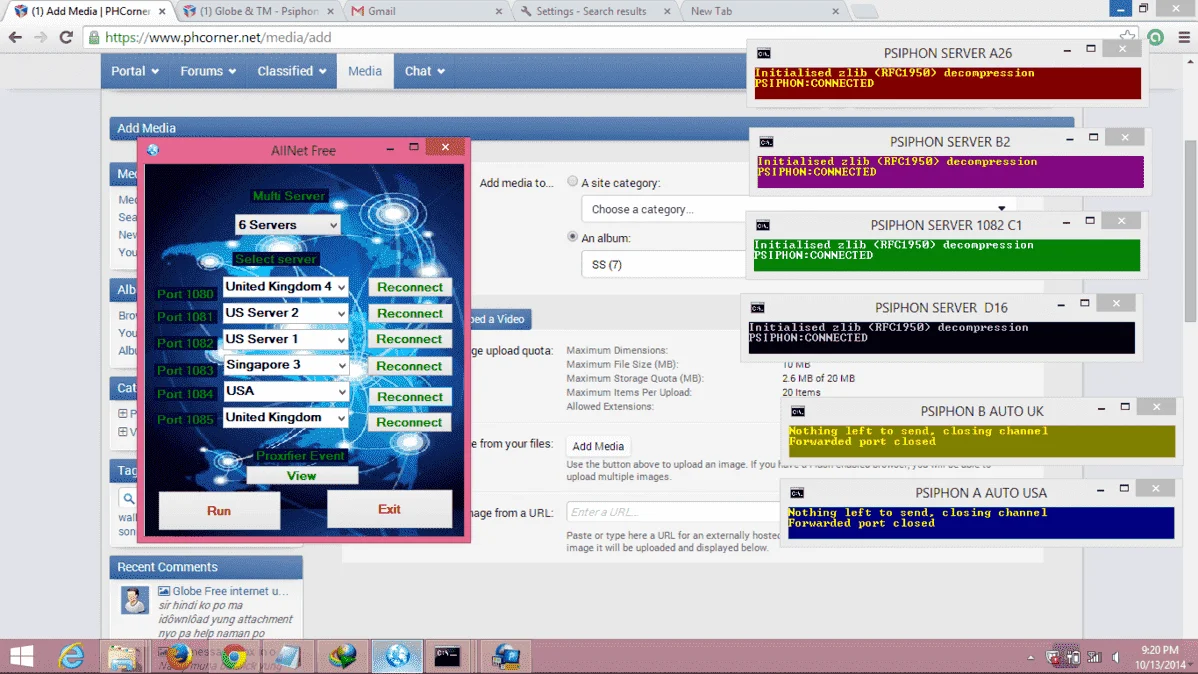Click the Add Media upload button

click(598, 446)
